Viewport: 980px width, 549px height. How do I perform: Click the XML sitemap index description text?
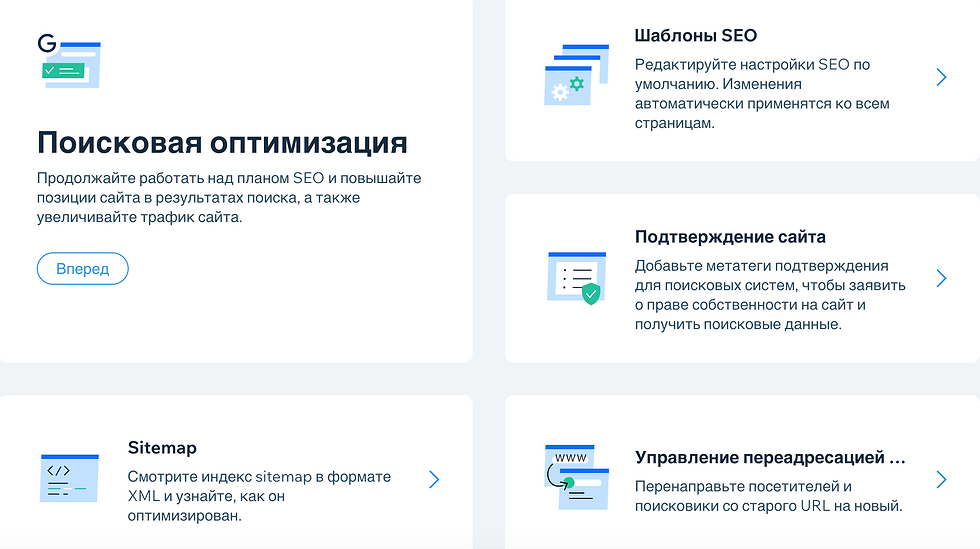pyautogui.click(x=259, y=496)
